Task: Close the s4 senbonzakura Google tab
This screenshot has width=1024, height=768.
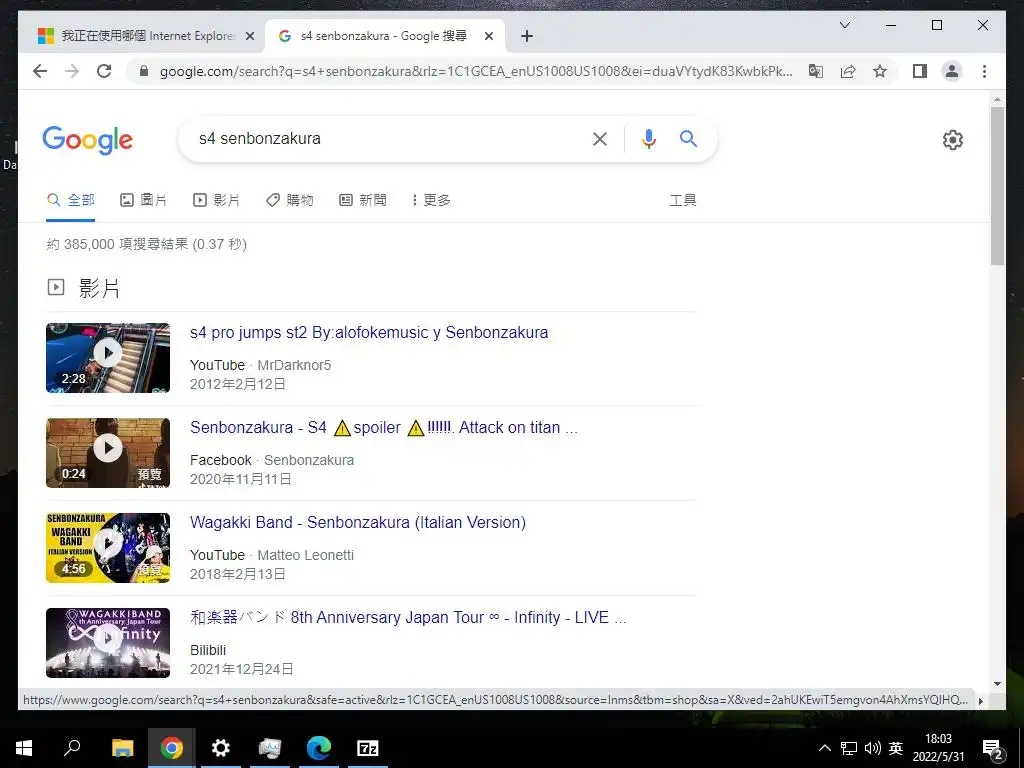Action: 488,37
